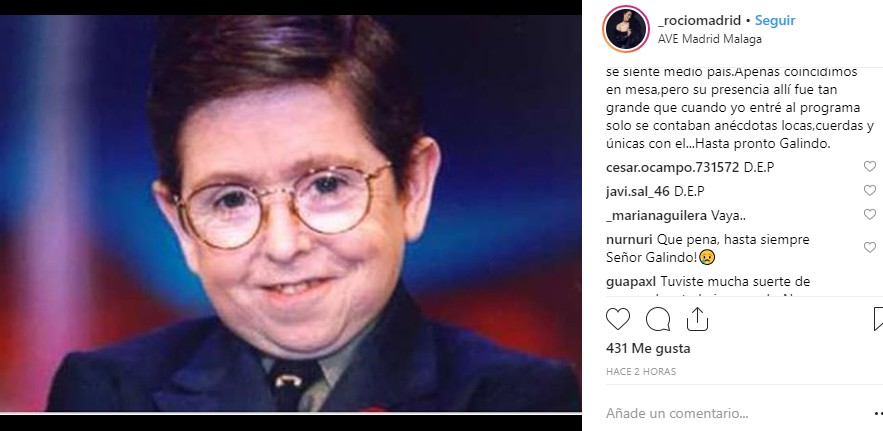The image size is (883, 431).
Task: Open the HACE 2 HORAS timestamp
Action: (x=641, y=371)
